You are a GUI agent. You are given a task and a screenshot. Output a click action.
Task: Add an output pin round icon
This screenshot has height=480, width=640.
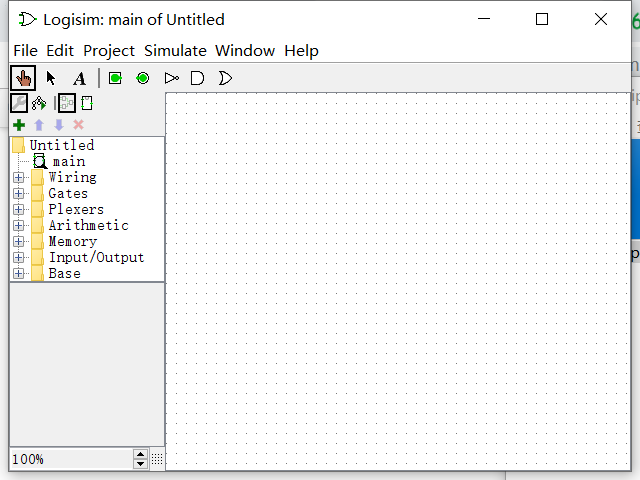point(143,78)
